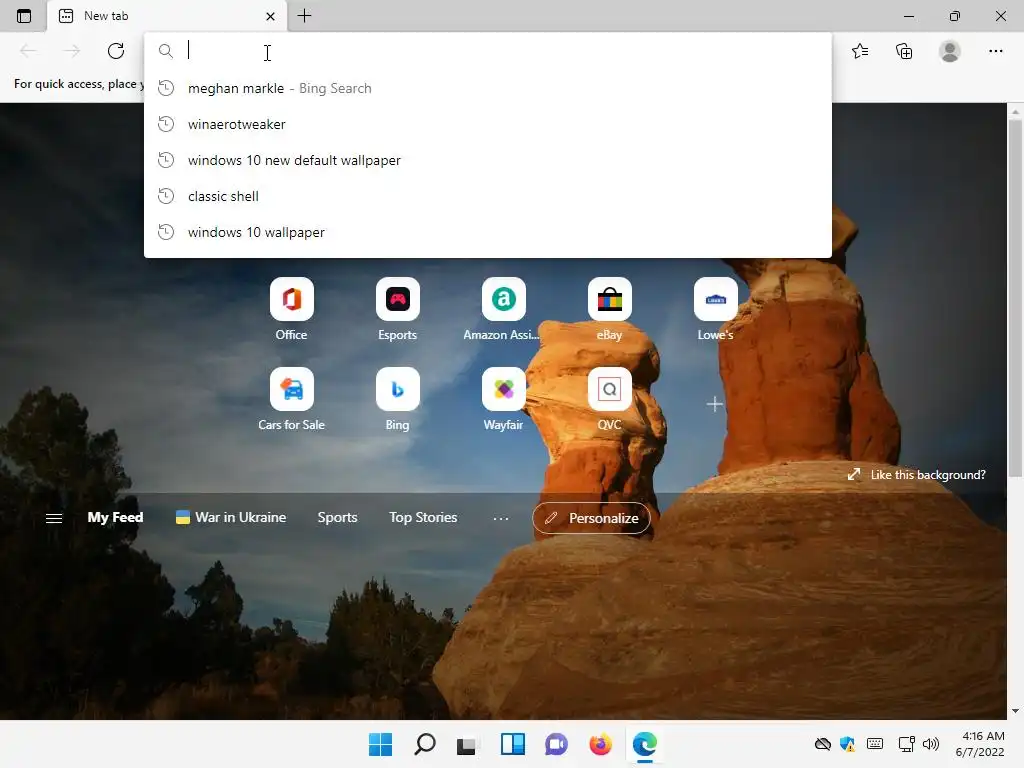Open Chat from the taskbar

coord(556,744)
